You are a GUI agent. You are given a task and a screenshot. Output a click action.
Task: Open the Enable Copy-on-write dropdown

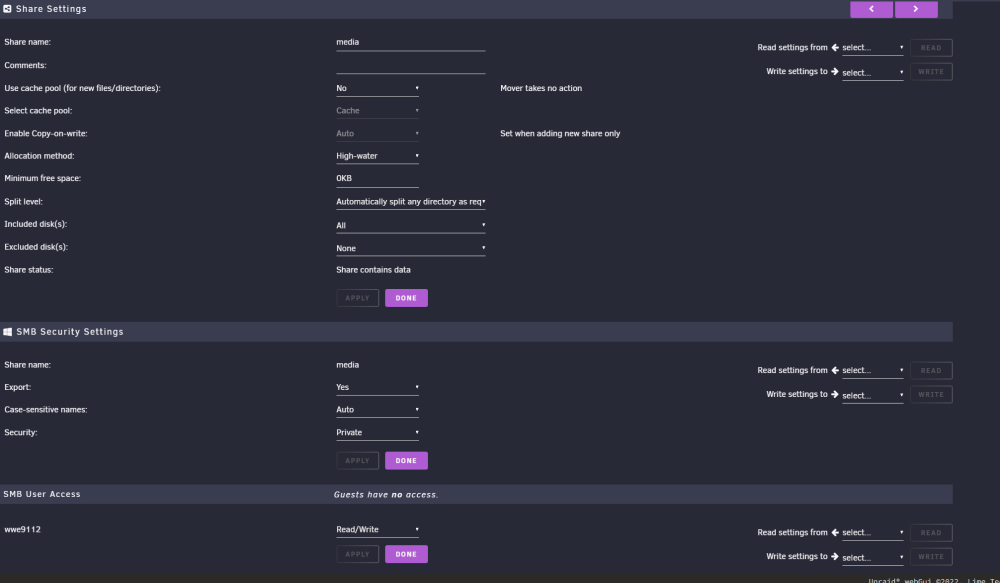tap(378, 134)
